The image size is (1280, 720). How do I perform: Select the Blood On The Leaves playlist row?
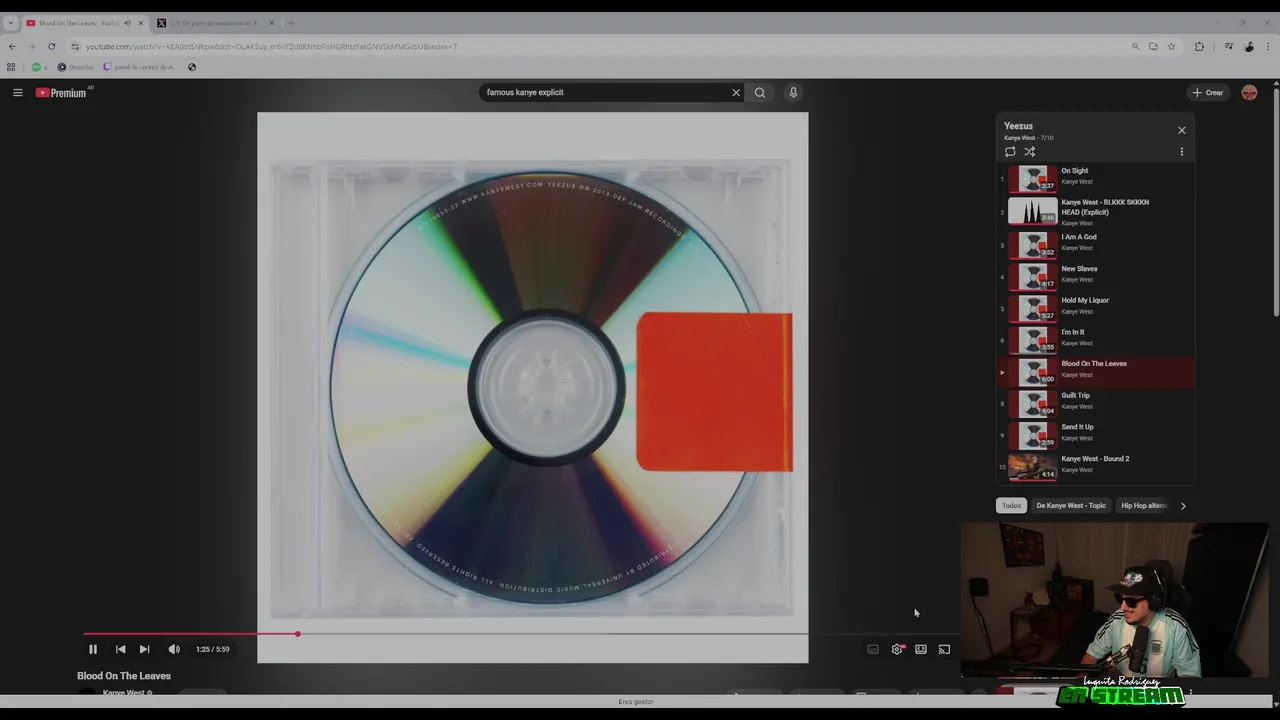coord(1096,371)
